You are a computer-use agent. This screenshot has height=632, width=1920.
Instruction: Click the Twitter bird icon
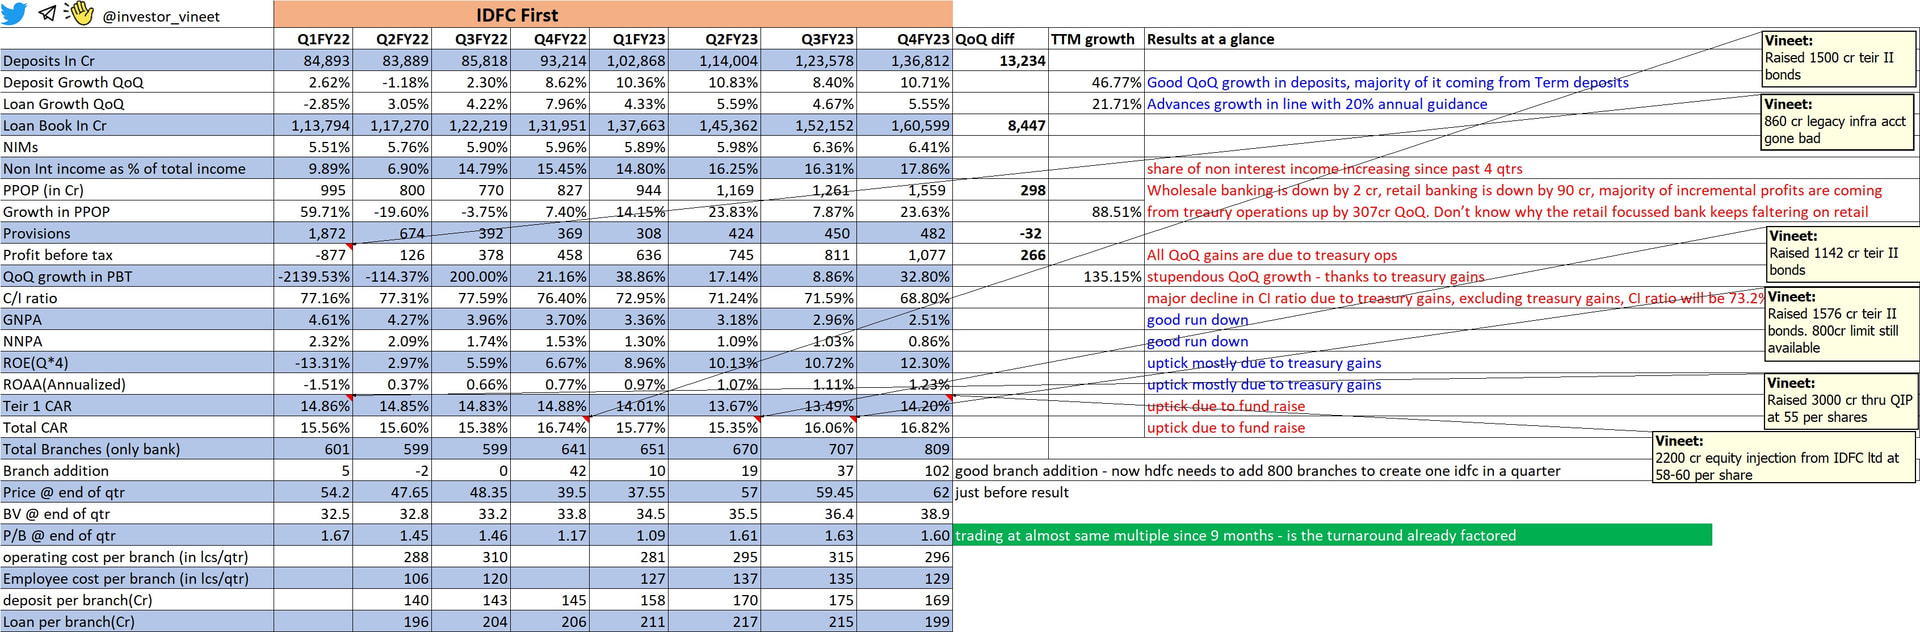14,13
